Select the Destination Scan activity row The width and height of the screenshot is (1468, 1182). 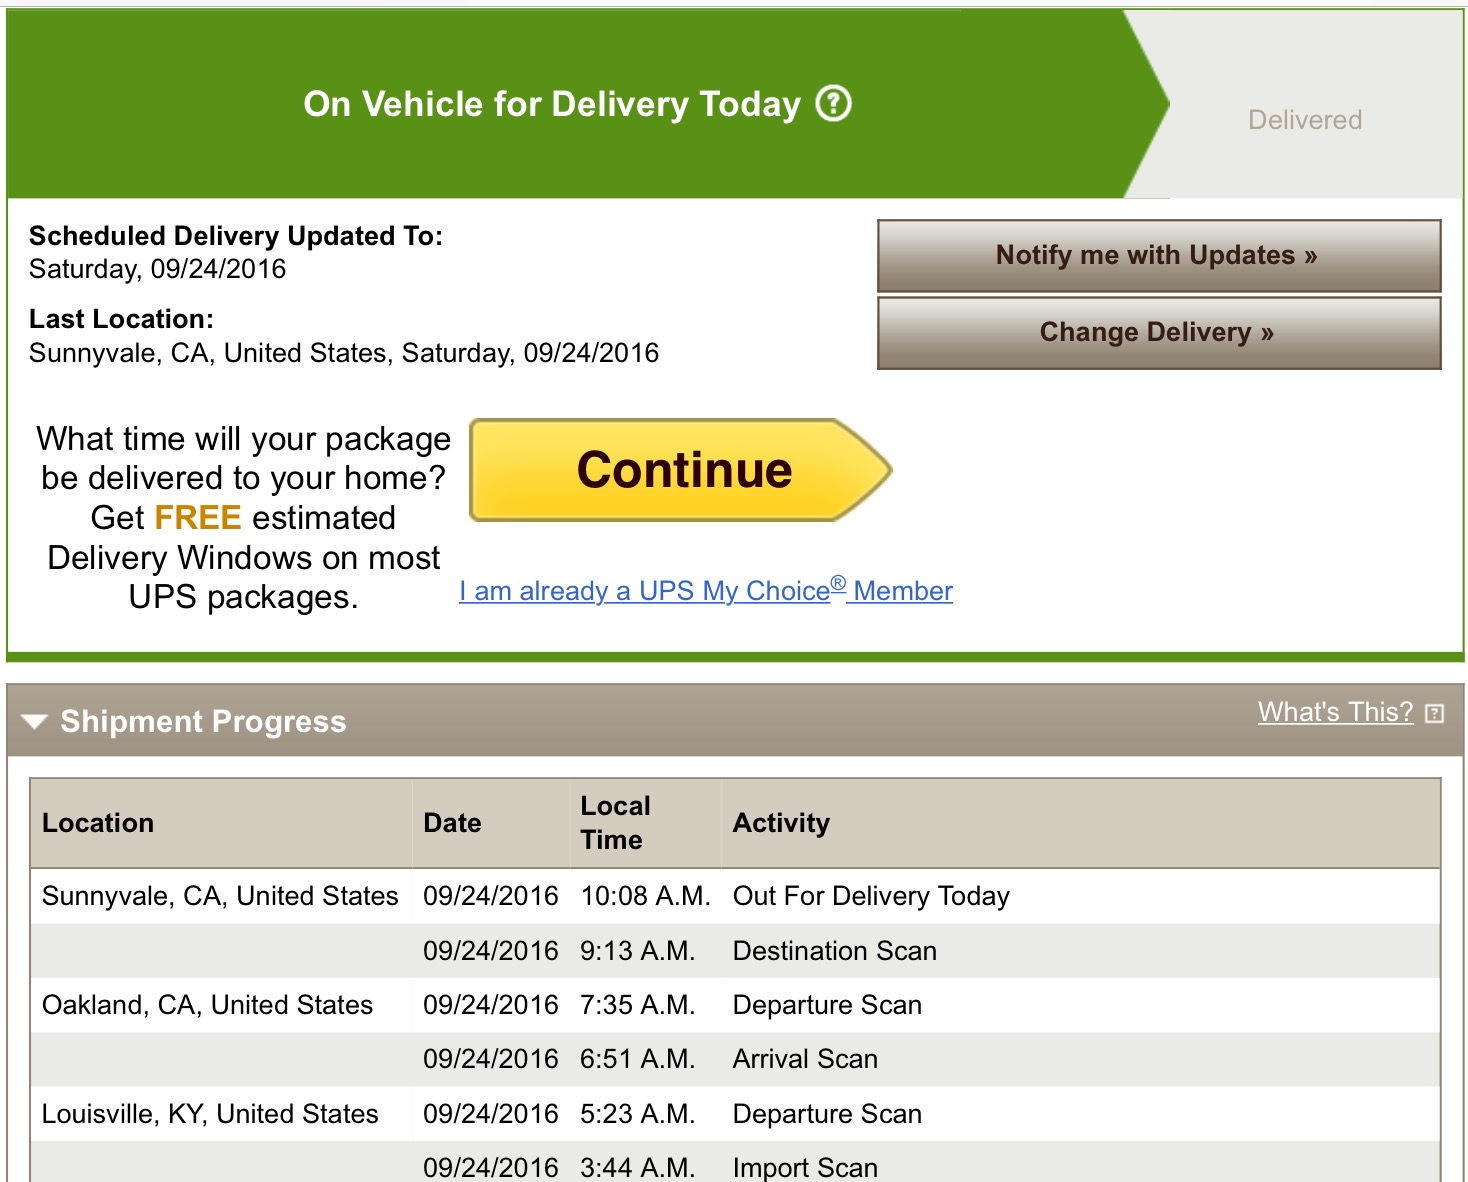tap(735, 950)
